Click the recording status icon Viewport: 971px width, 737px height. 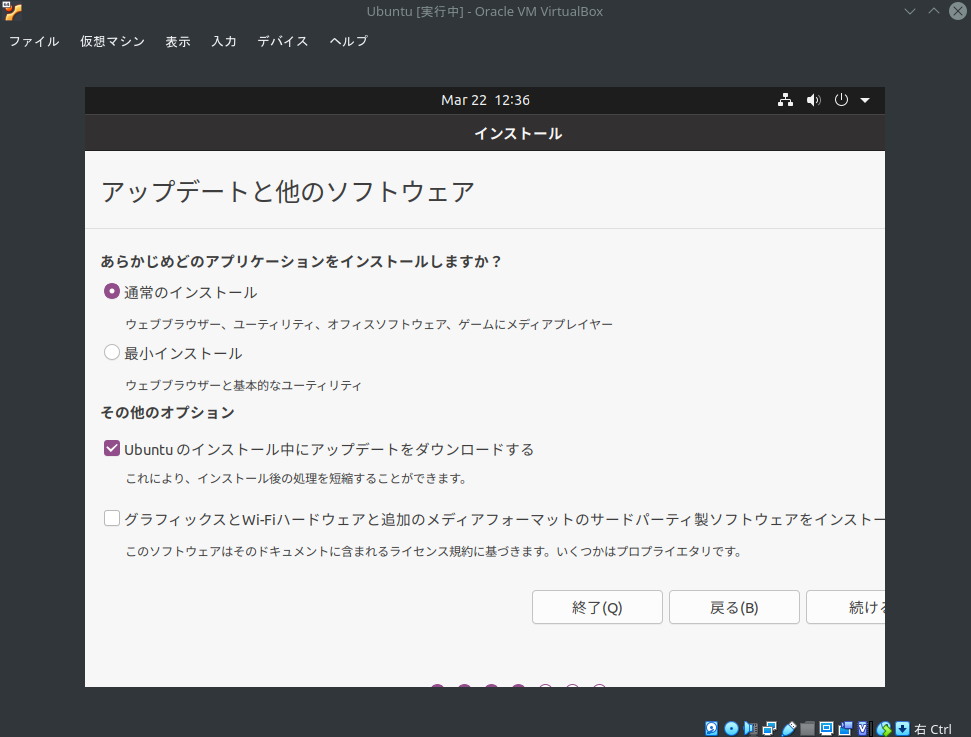846,729
